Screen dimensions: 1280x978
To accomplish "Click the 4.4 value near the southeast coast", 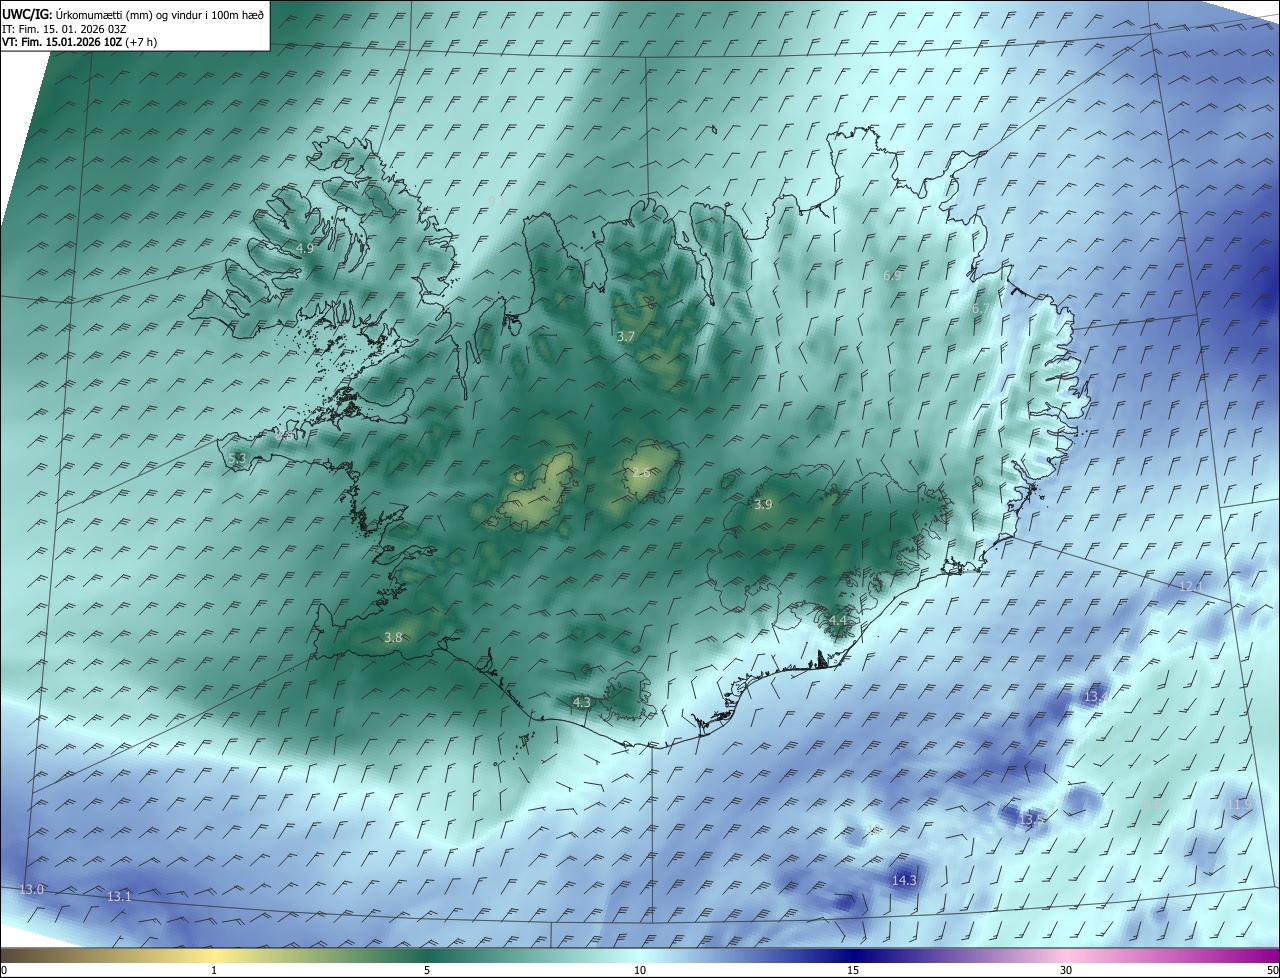I will coord(838,621).
